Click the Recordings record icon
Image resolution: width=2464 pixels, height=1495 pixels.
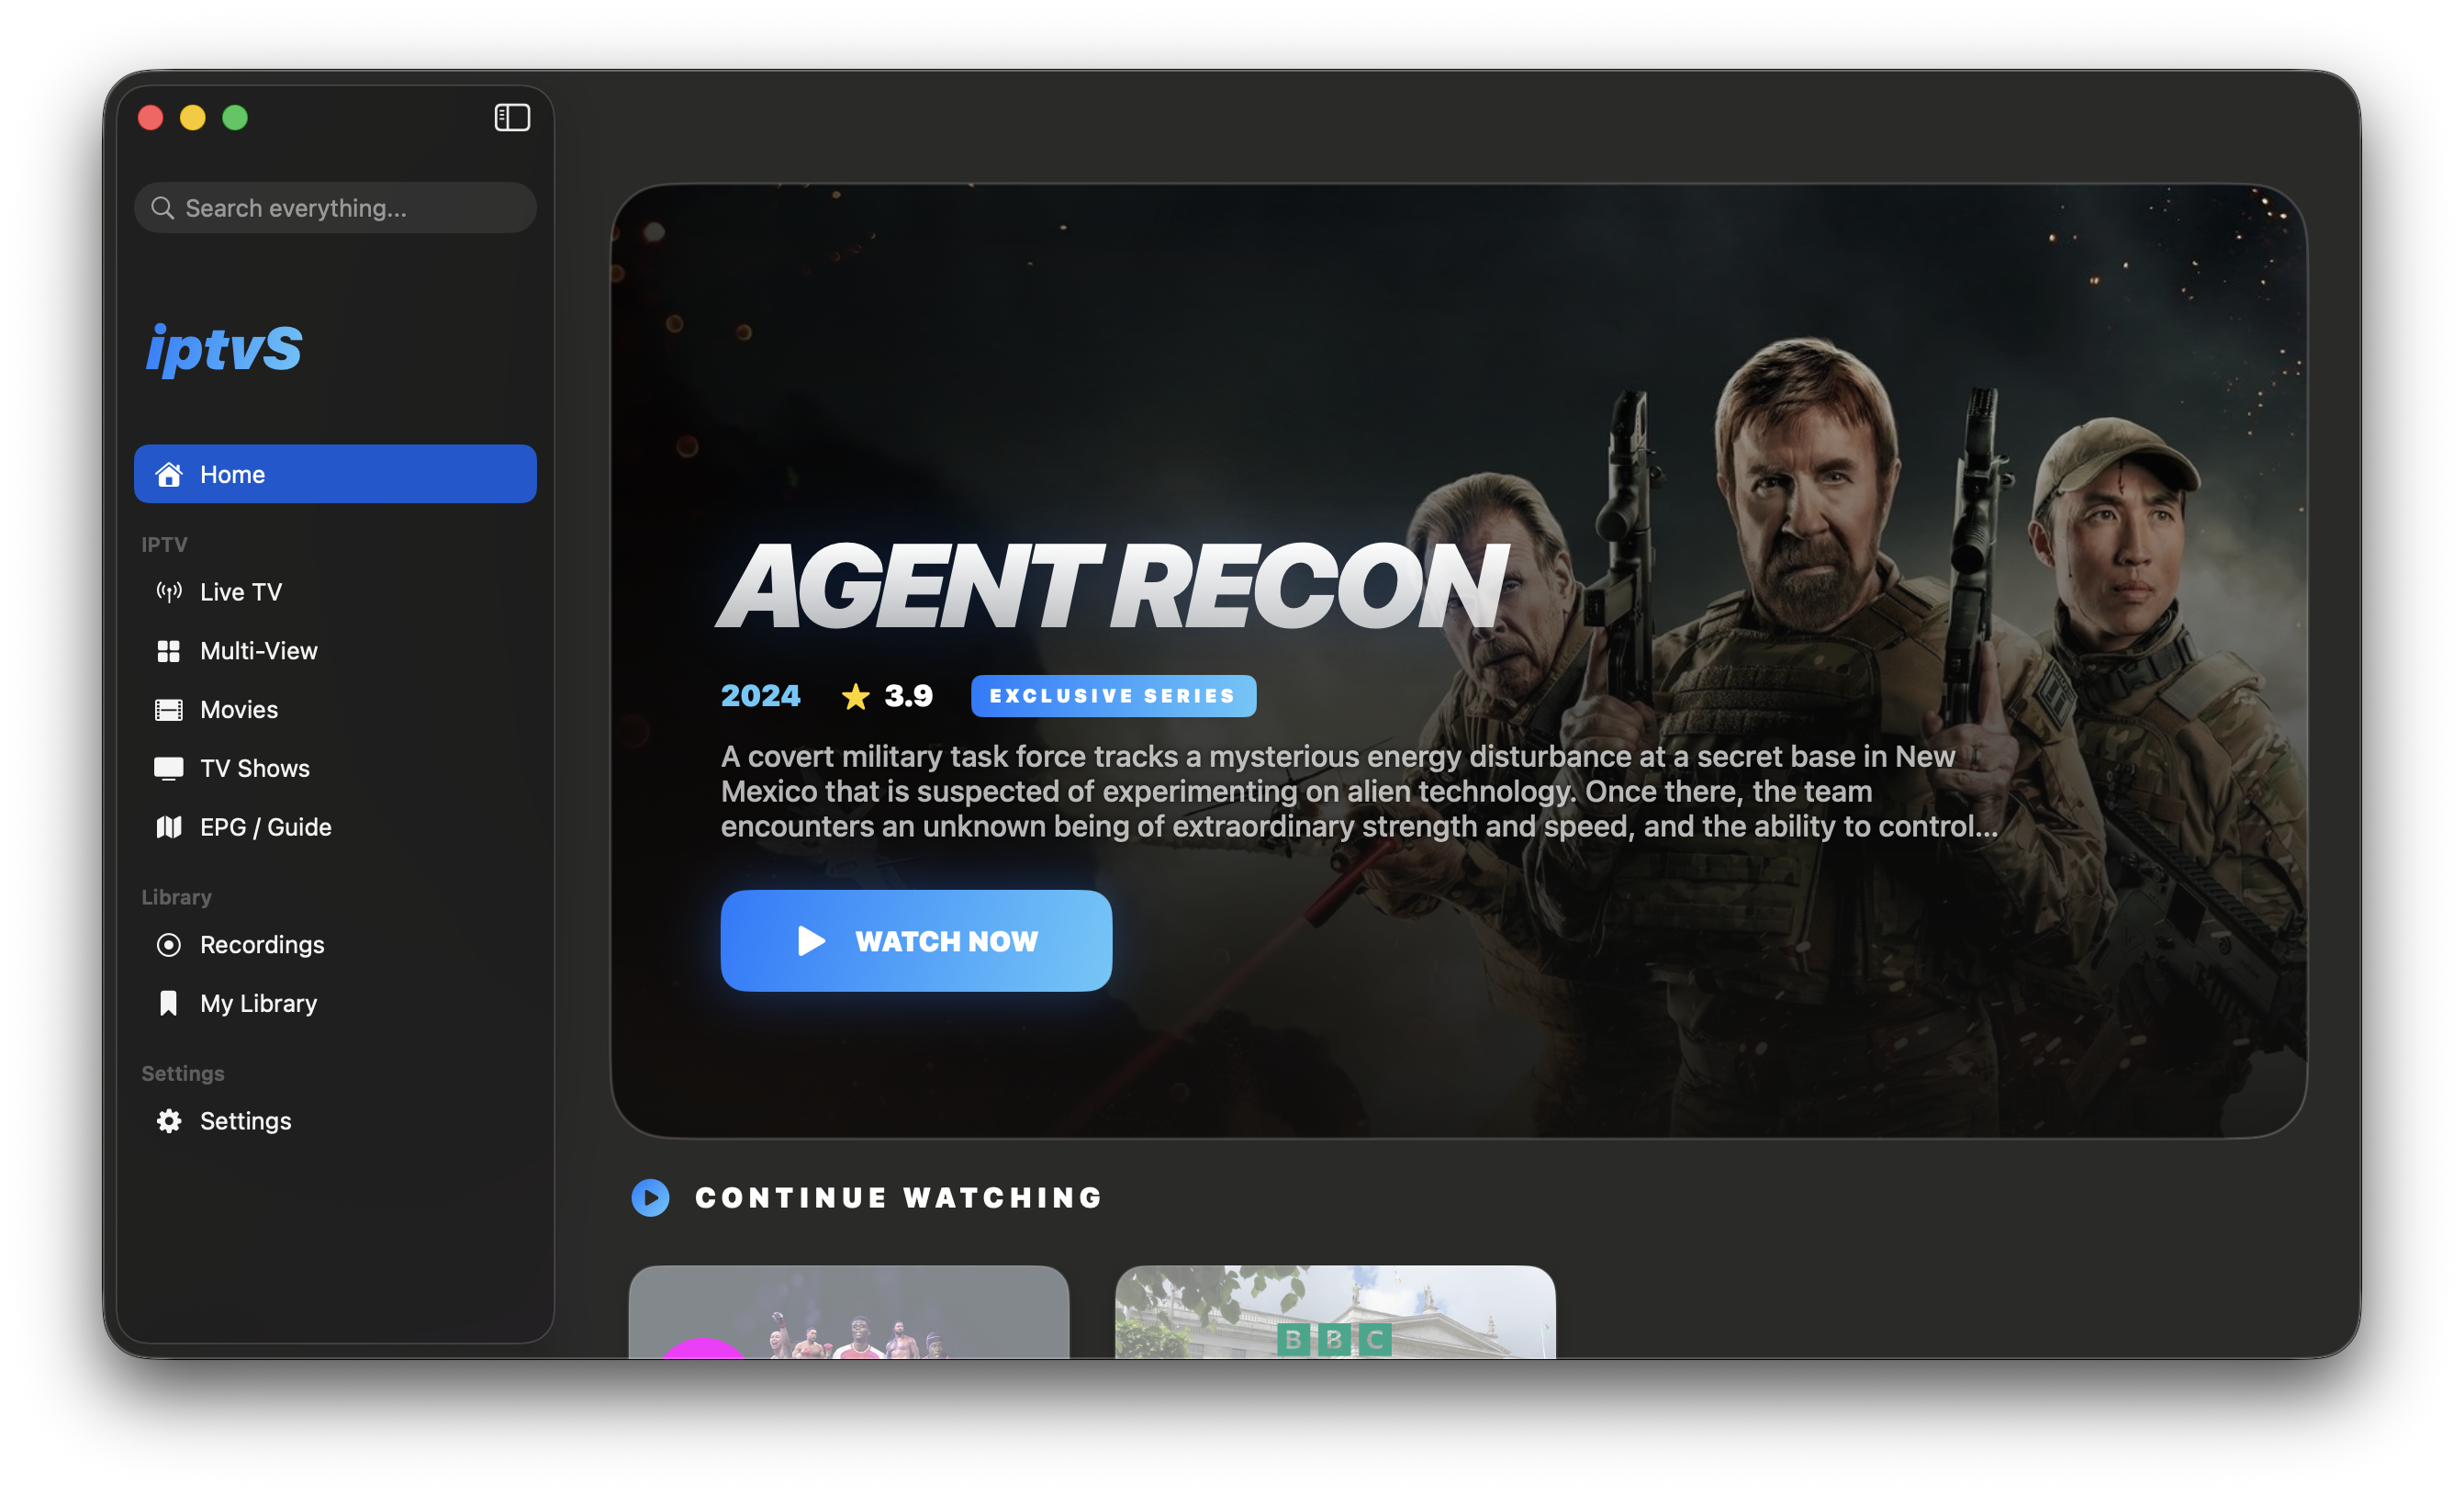tap(169, 945)
